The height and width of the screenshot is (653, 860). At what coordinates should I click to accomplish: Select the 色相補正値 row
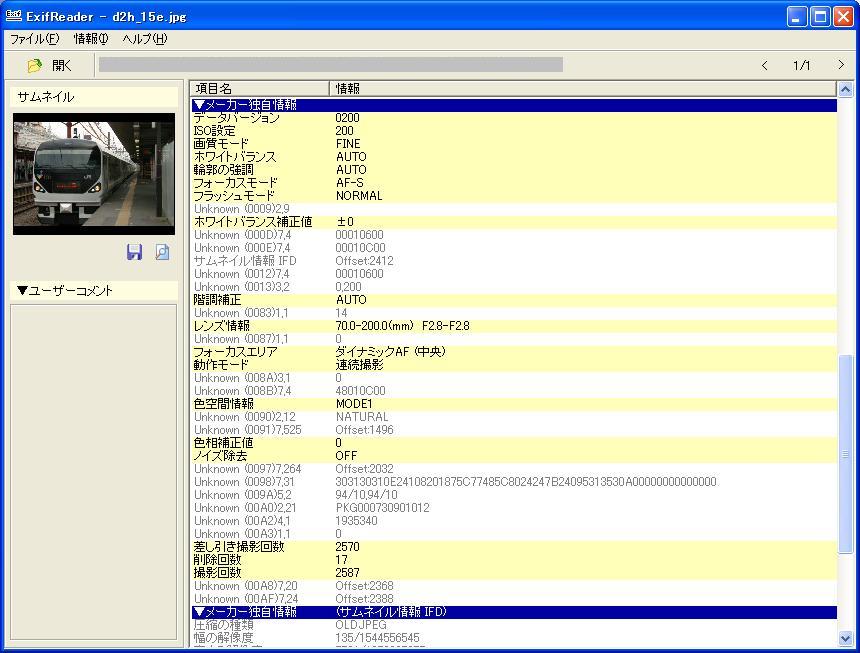pyautogui.click(x=514, y=443)
